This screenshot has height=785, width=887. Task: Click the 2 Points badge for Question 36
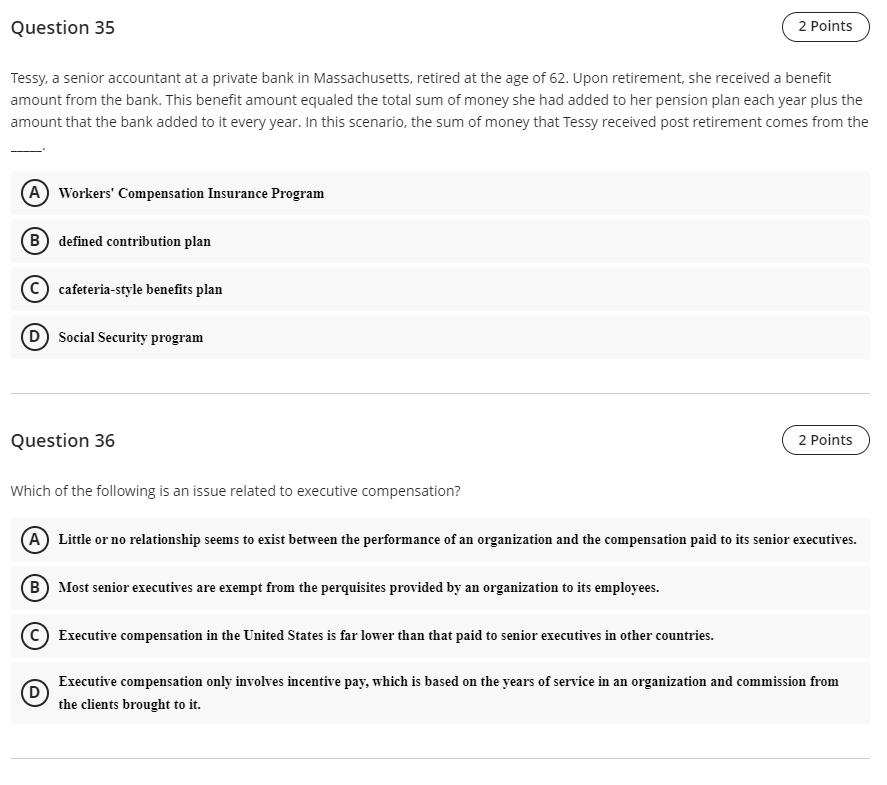point(825,439)
